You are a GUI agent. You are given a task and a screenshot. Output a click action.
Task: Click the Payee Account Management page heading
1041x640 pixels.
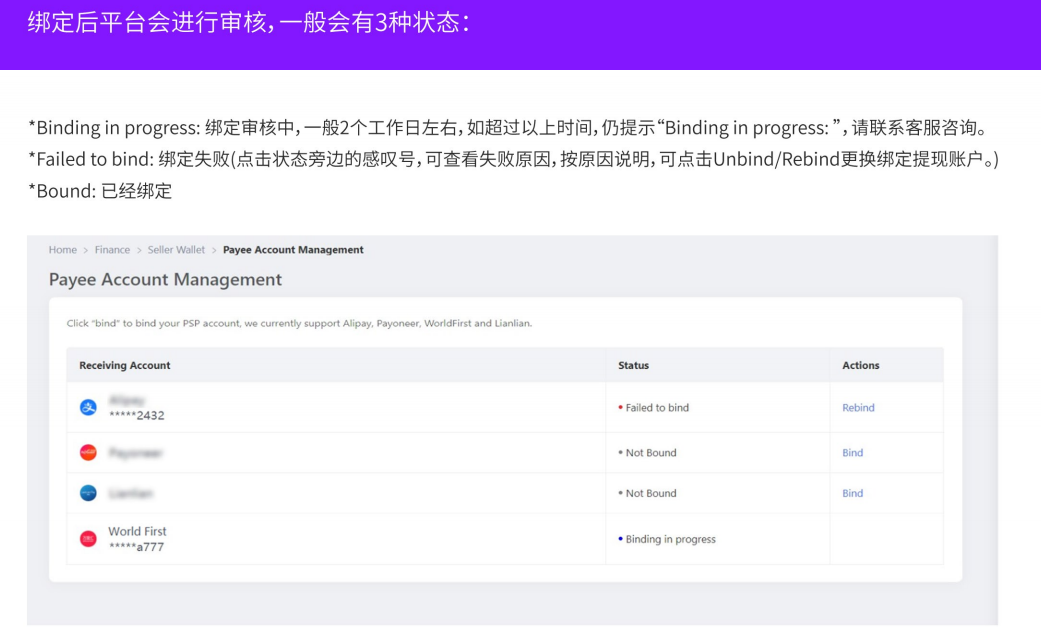tap(165, 280)
